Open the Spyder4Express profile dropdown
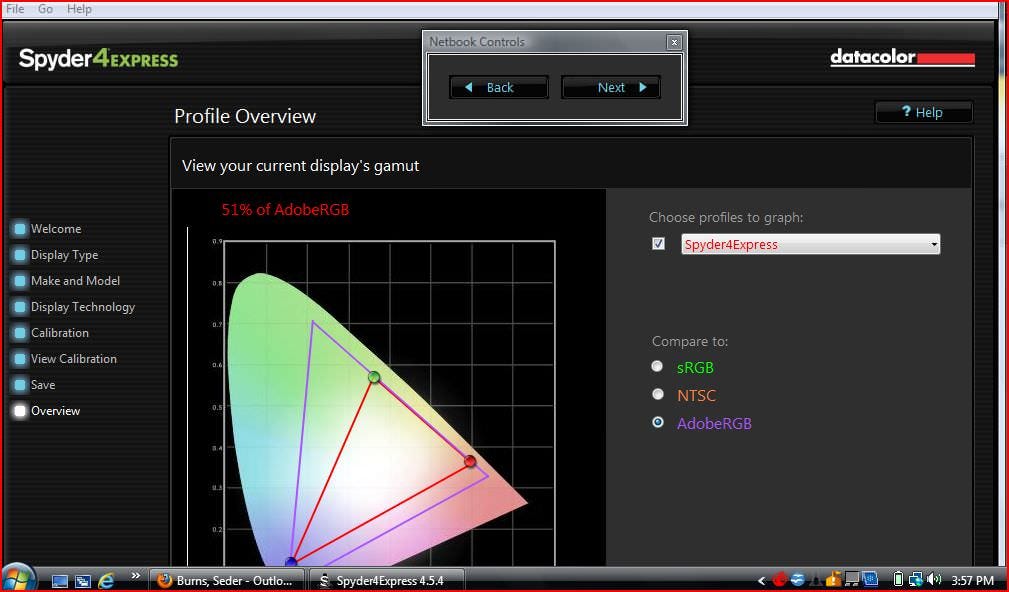This screenshot has width=1009, height=592. pos(811,244)
